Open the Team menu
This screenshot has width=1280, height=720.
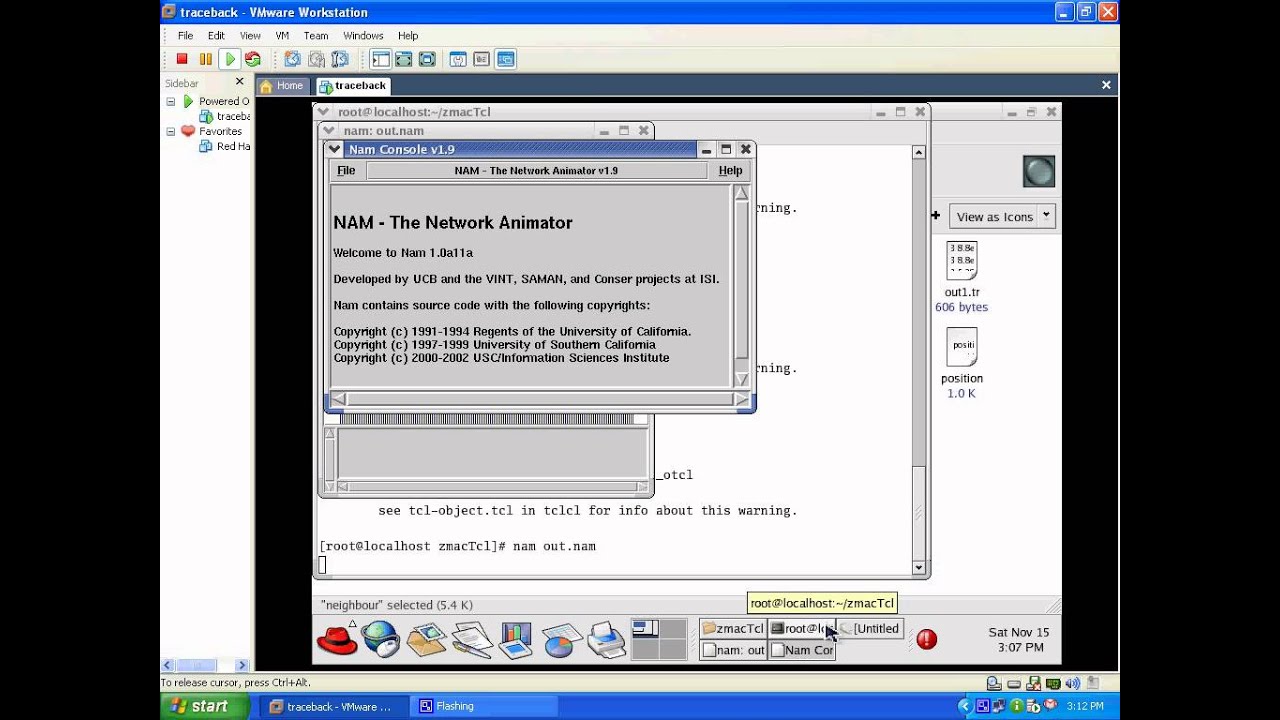tap(316, 35)
